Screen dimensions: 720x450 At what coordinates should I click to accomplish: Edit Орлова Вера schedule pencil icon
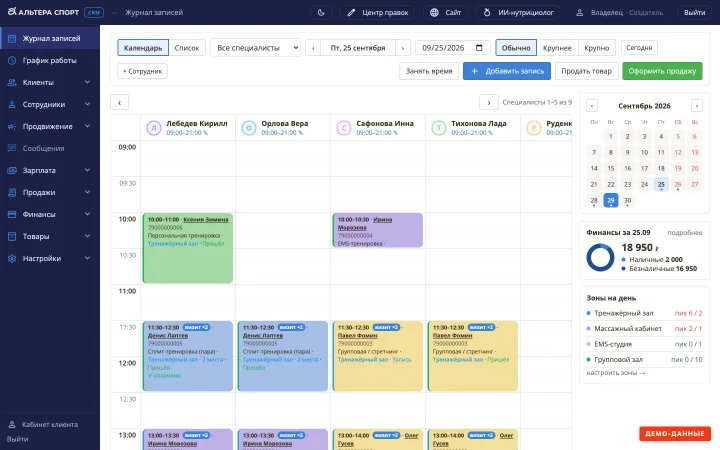(300, 133)
